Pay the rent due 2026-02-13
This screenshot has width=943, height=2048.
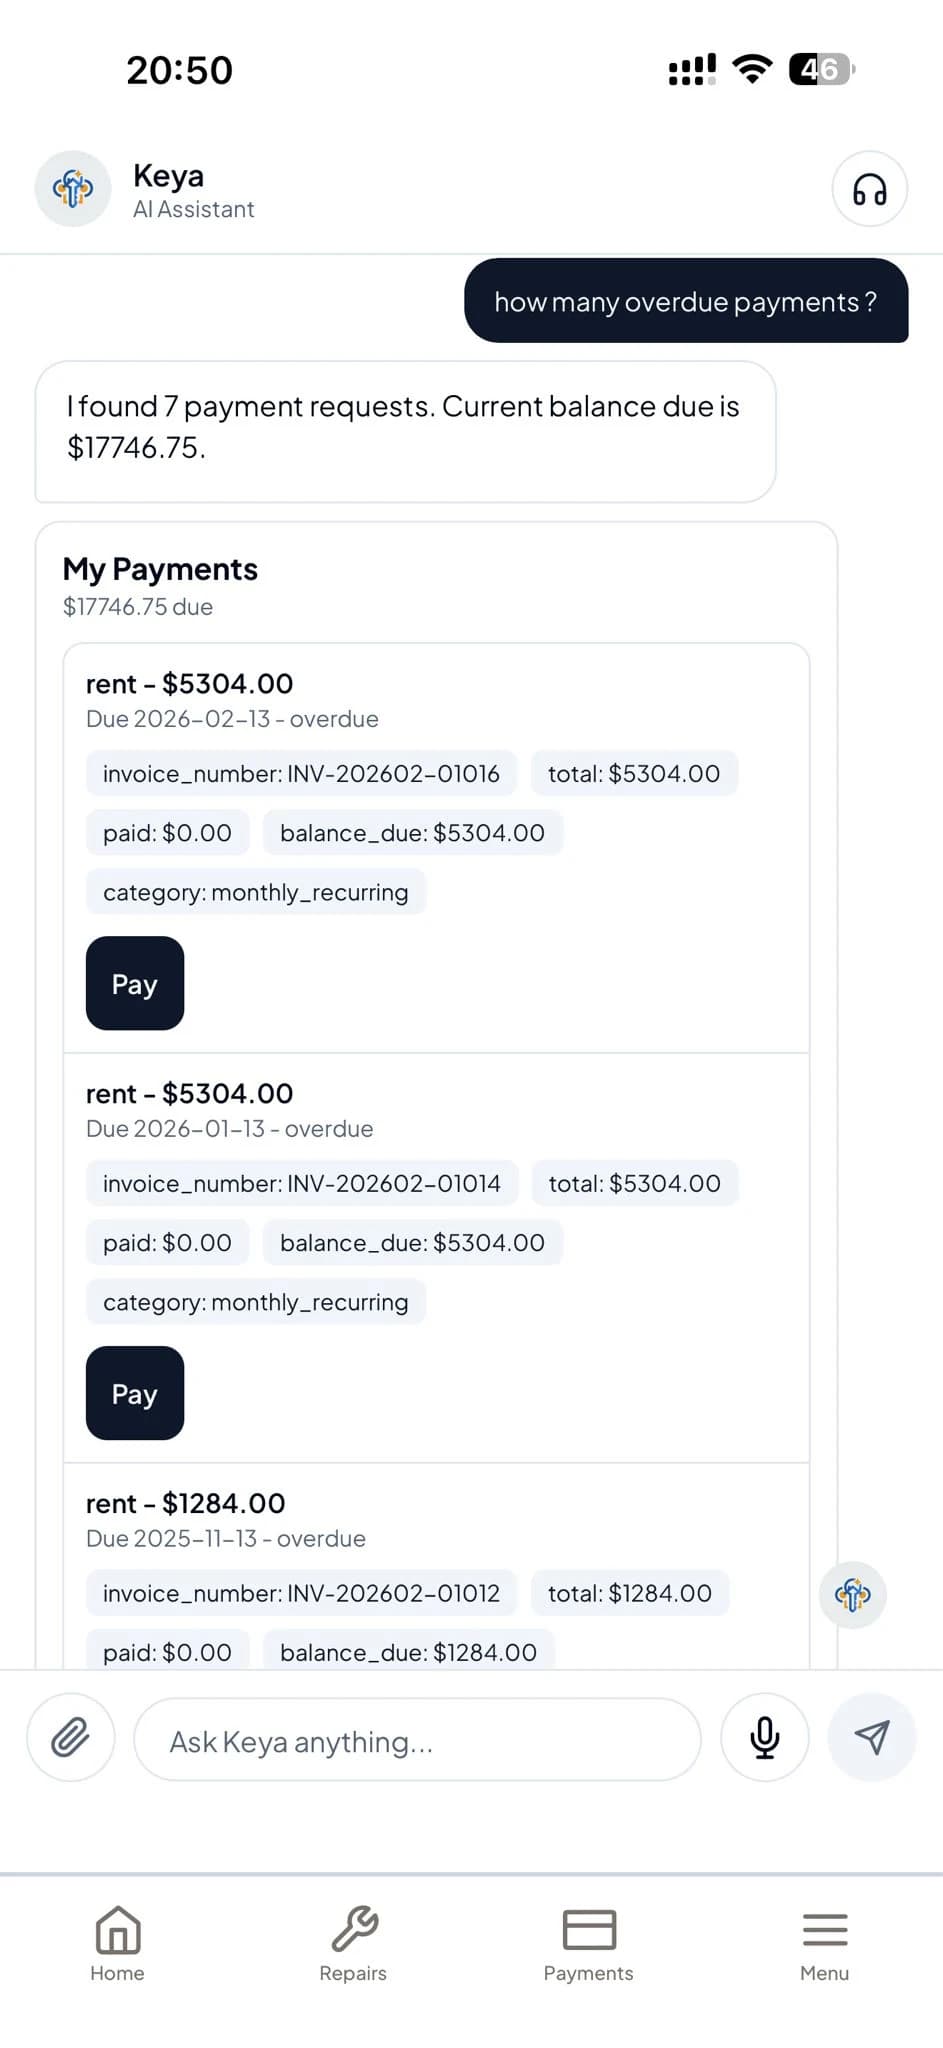(x=135, y=983)
